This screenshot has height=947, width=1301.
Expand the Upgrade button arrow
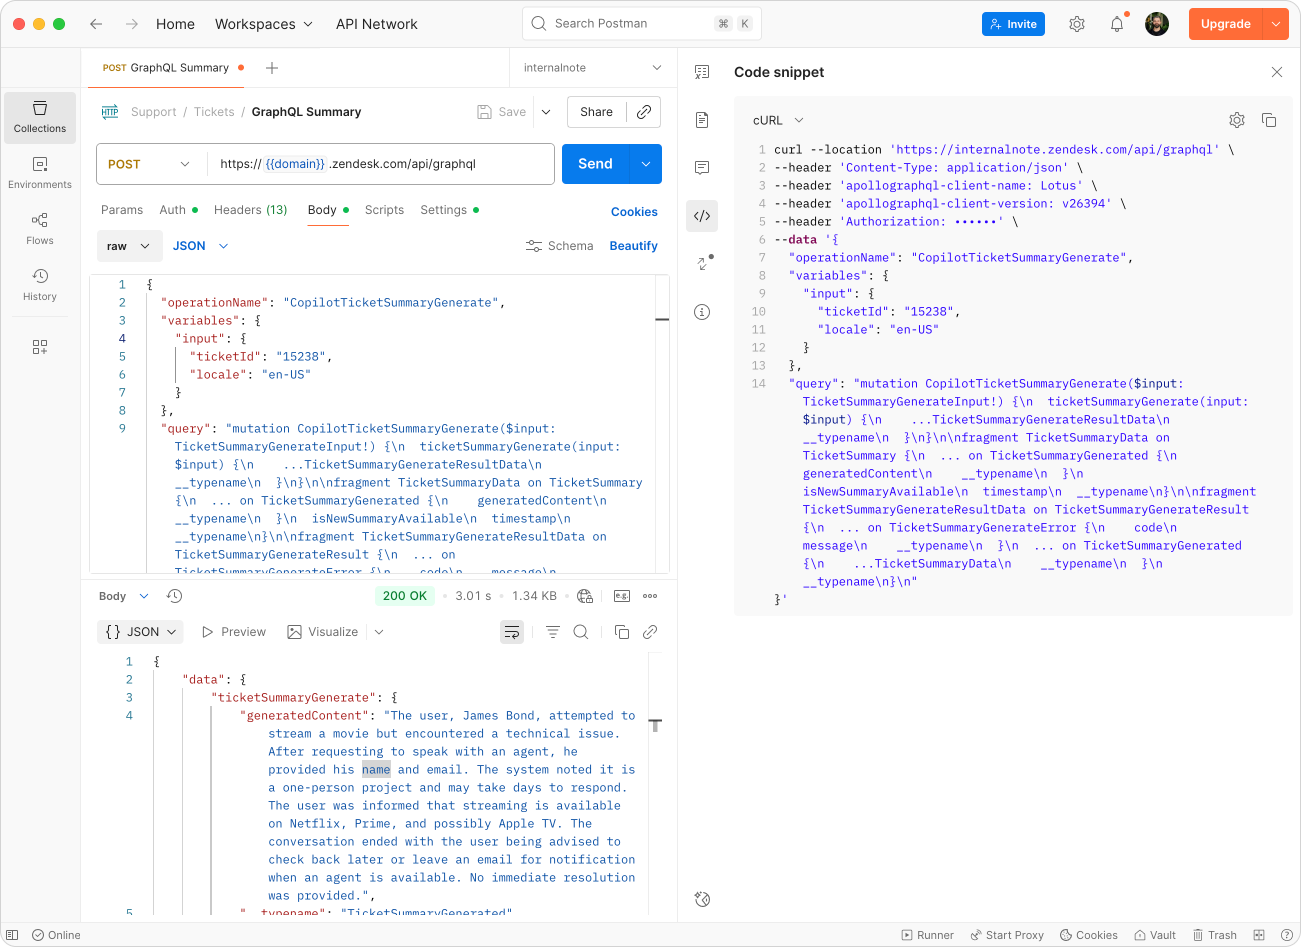[x=1276, y=24]
